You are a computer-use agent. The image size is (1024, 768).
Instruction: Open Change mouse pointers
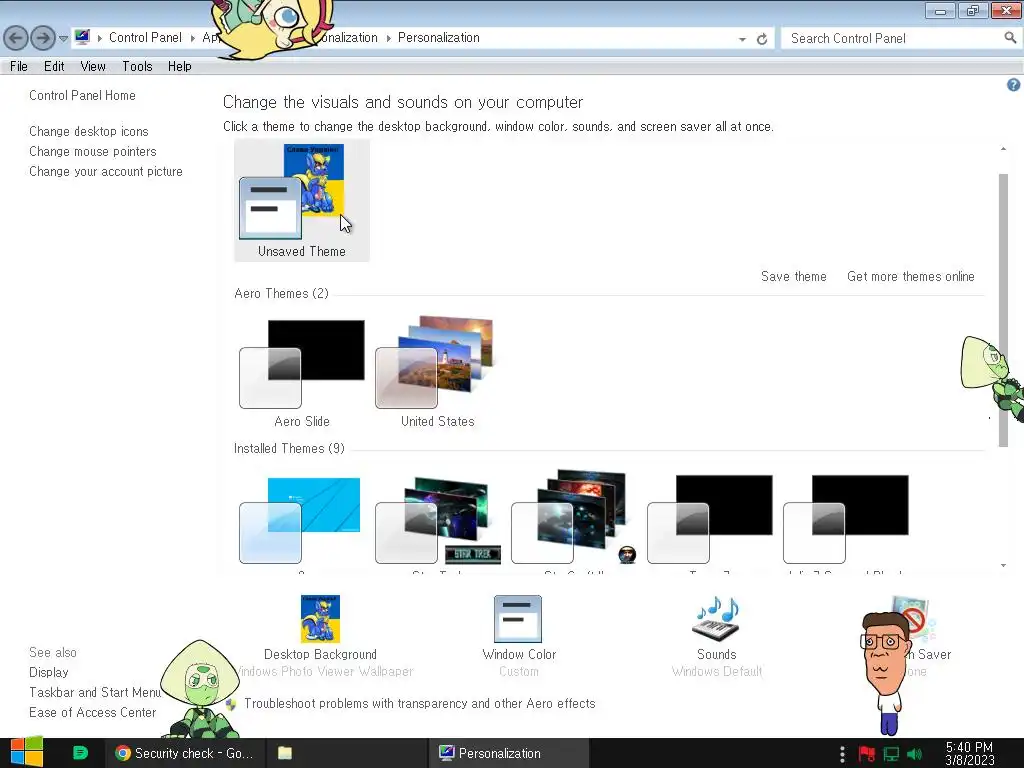pos(93,152)
